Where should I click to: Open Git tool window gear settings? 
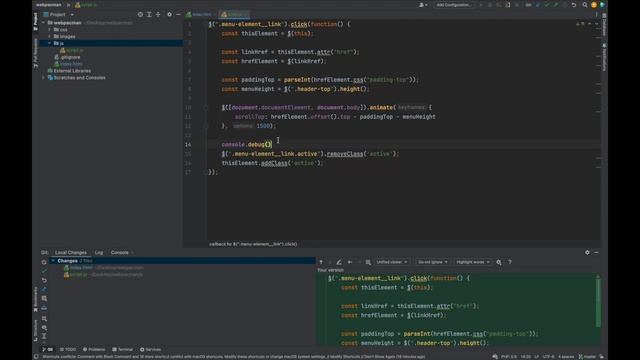tap(587, 253)
